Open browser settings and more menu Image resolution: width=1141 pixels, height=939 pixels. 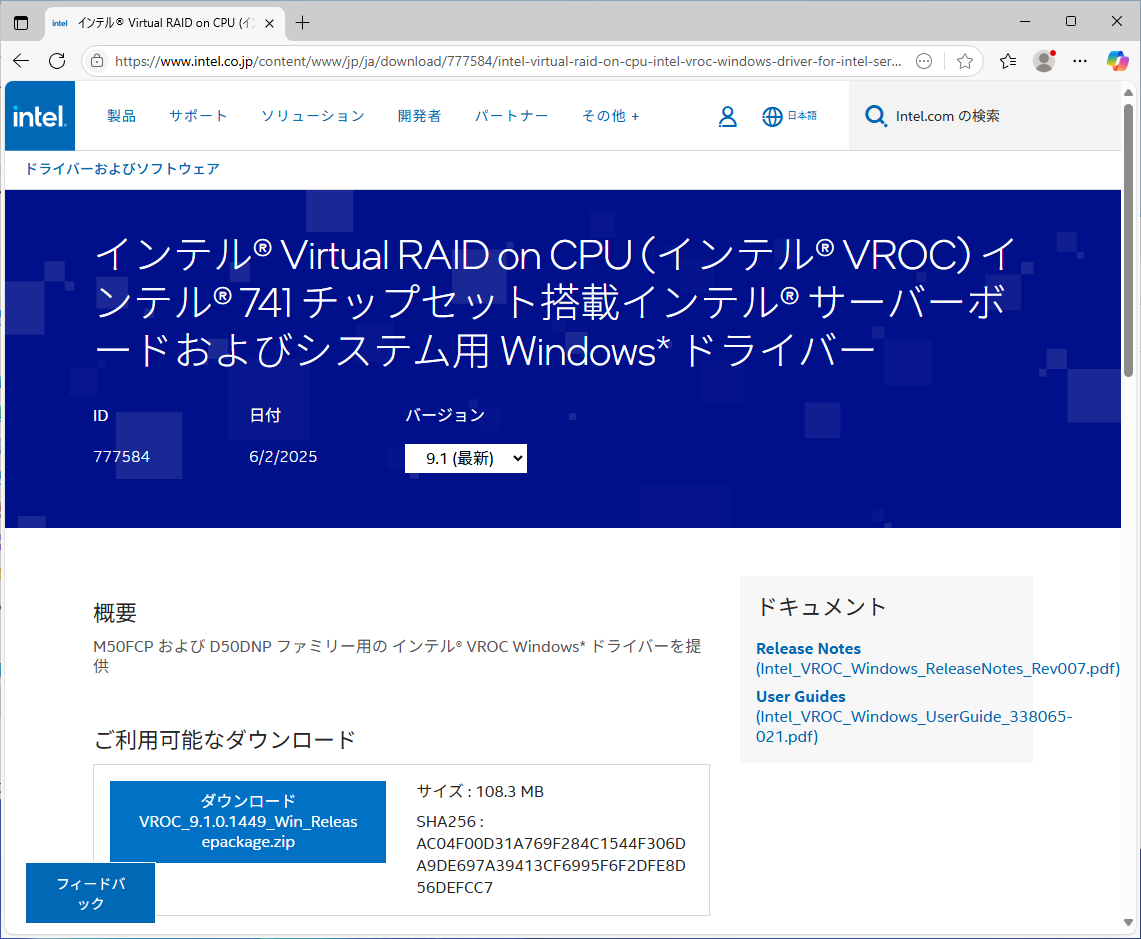(x=1080, y=61)
